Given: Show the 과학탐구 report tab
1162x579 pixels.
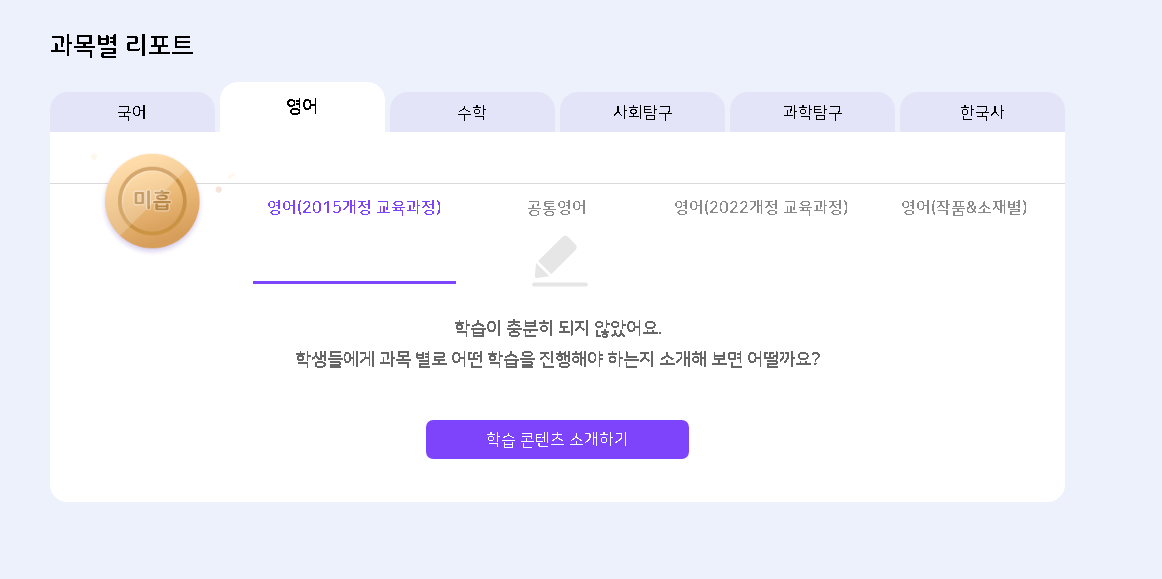Looking at the screenshot, I should 812,112.
